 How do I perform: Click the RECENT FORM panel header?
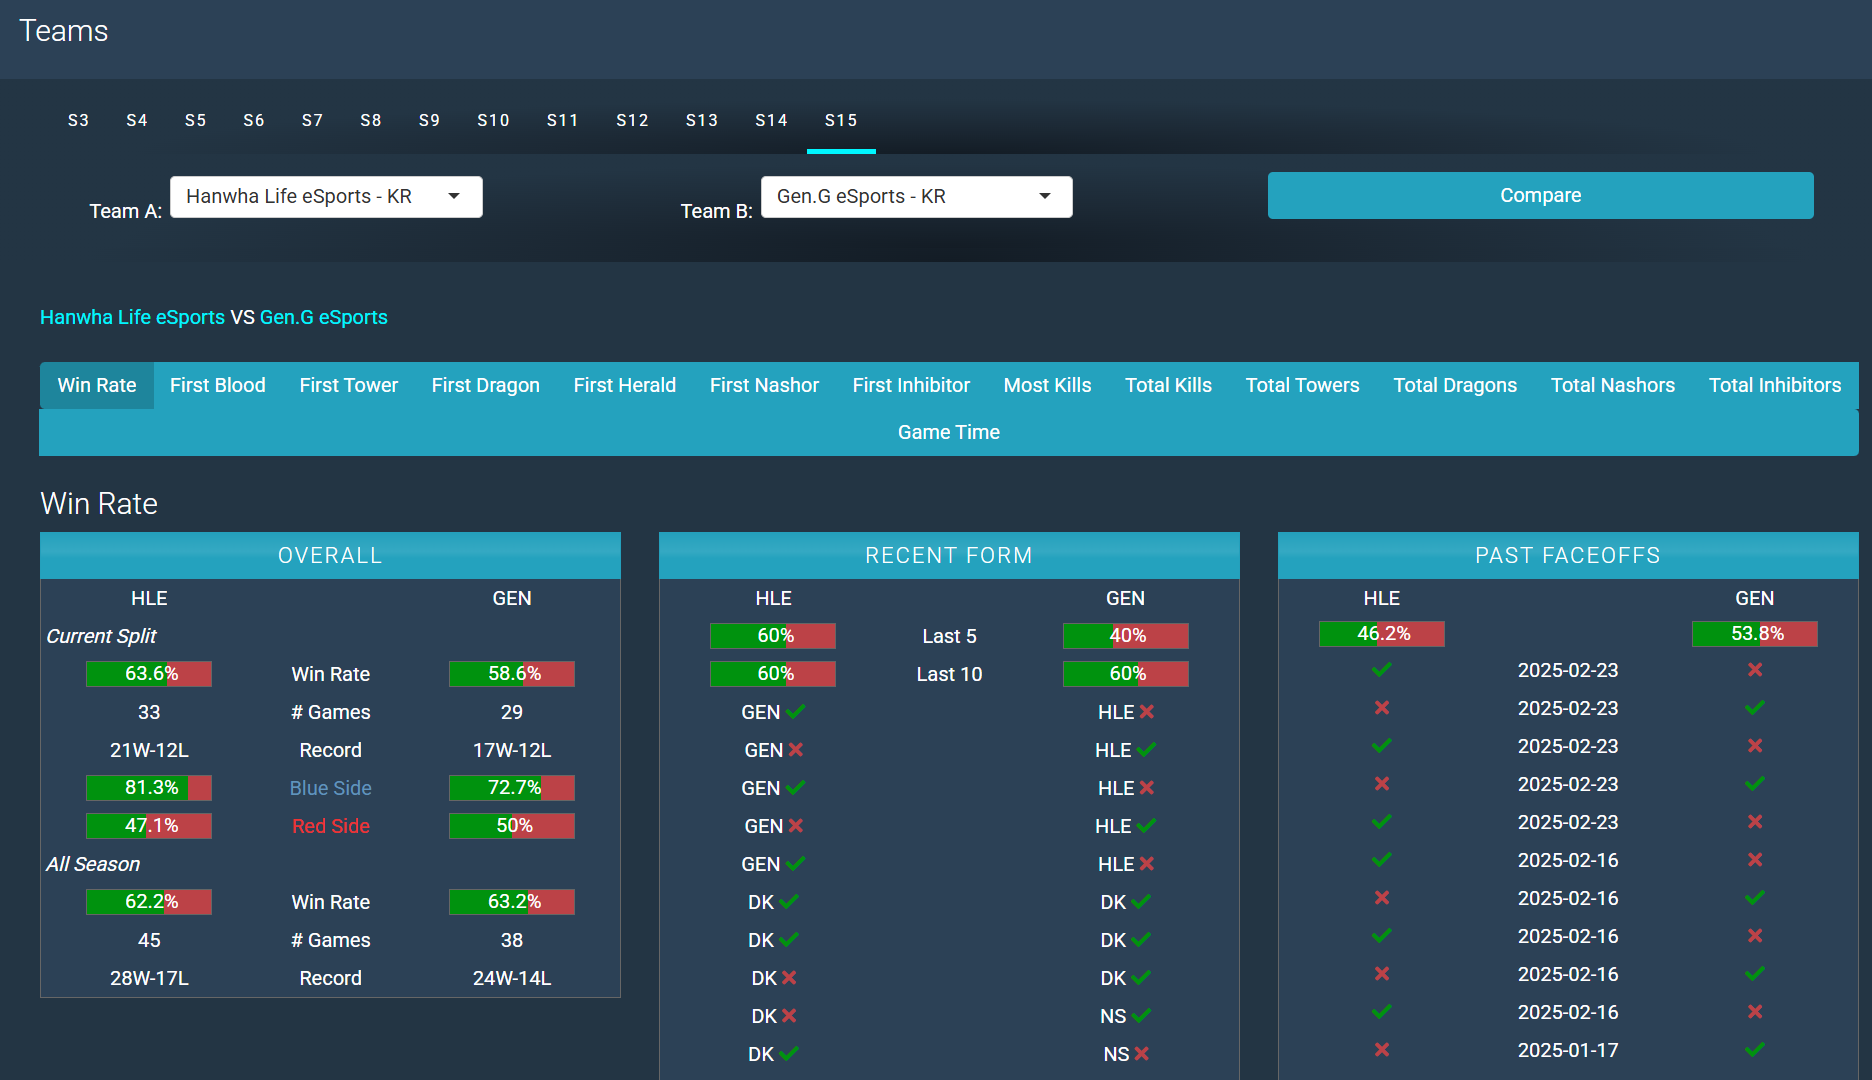949,555
